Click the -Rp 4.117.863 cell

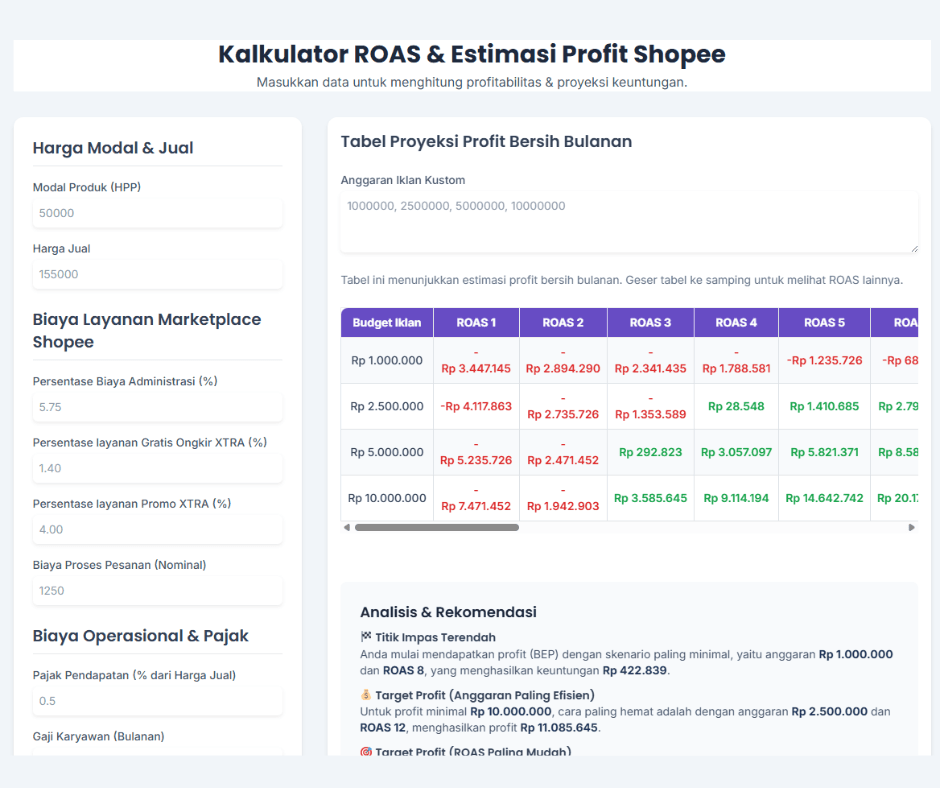coord(476,406)
